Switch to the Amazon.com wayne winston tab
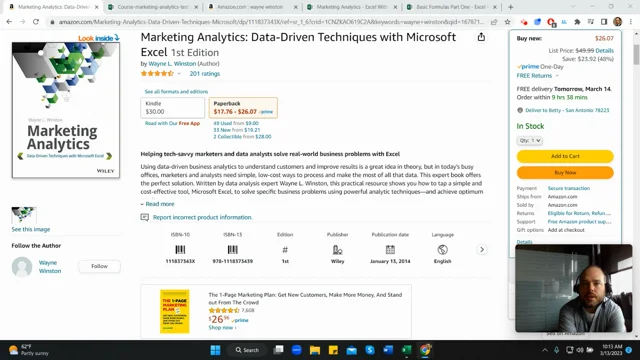This screenshot has width=640, height=360. 253,7
